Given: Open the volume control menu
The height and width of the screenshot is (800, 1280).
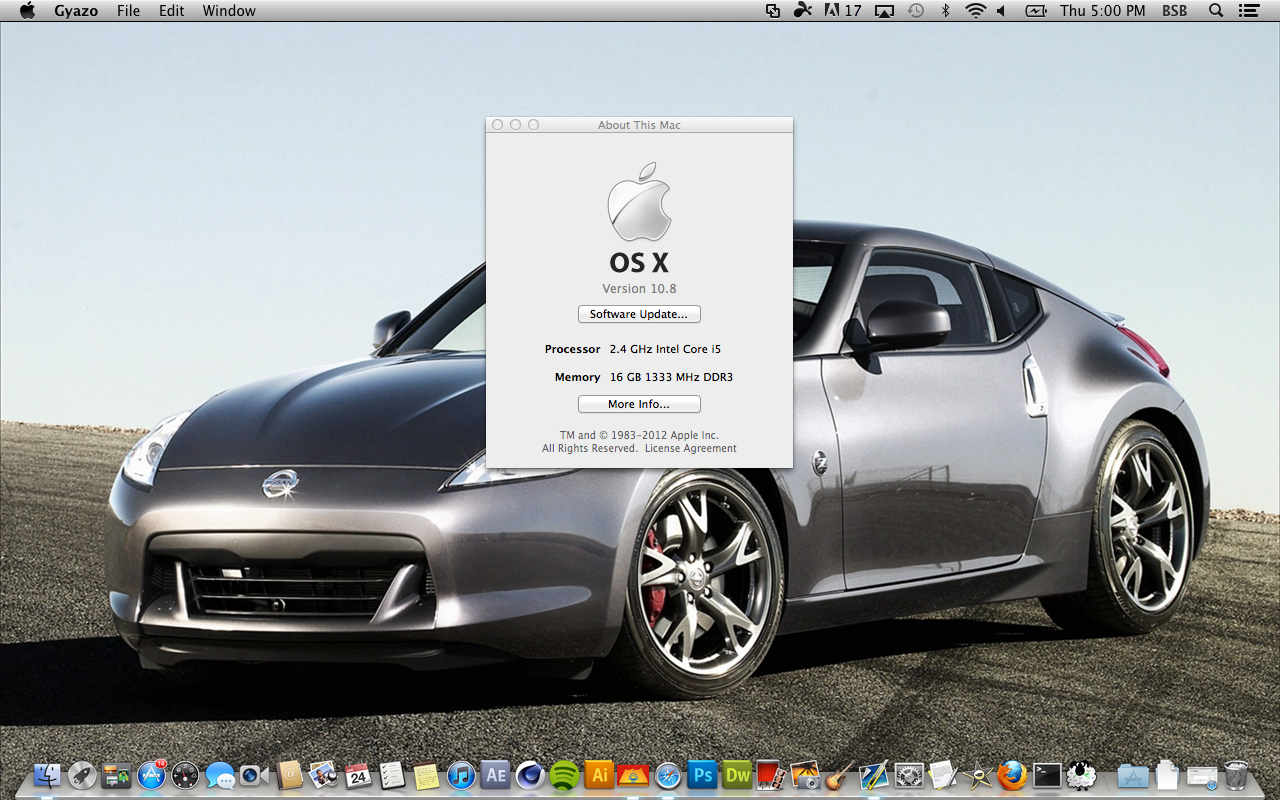Looking at the screenshot, I should click(1001, 11).
